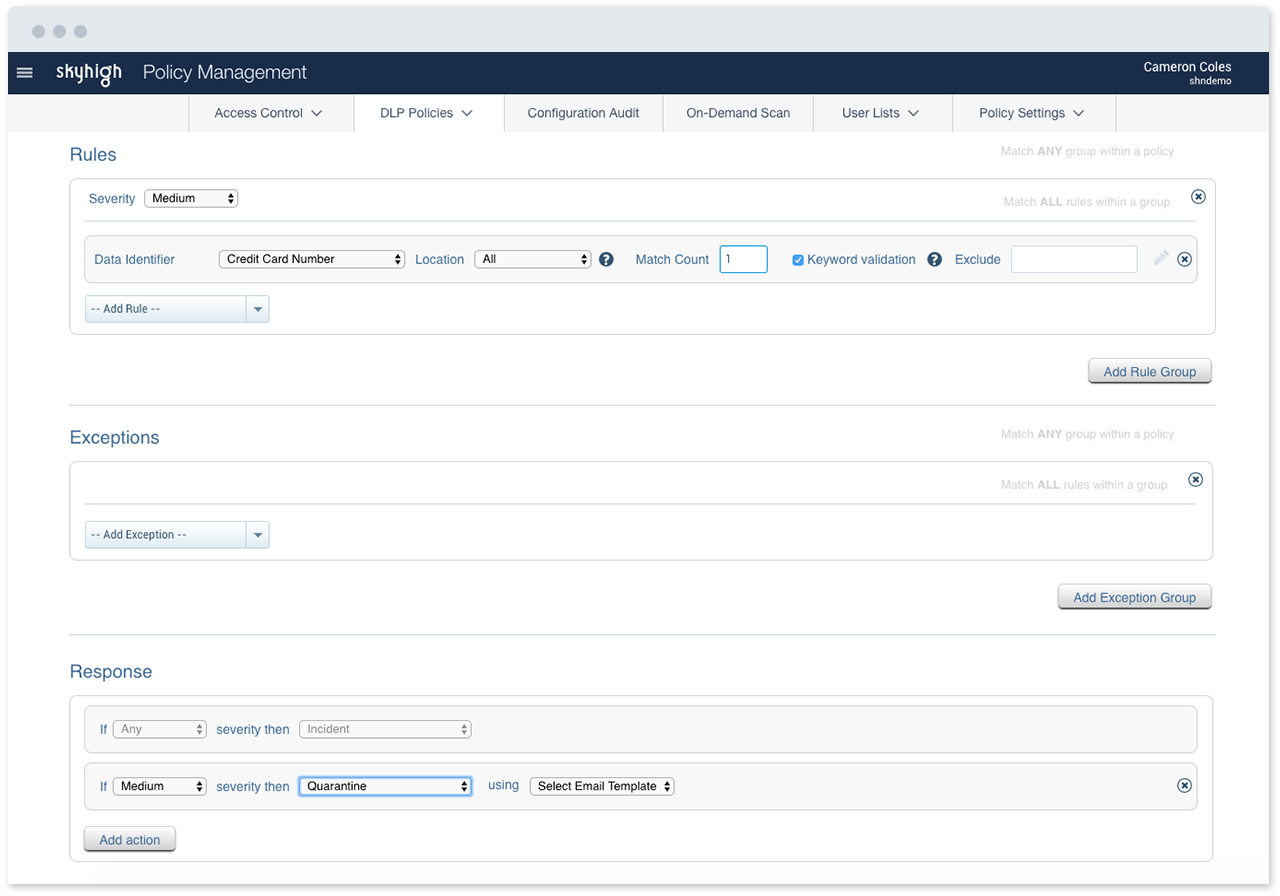Viewport: 1280px width, 896px height.
Task: Open the Access Control menu
Action: [x=270, y=113]
